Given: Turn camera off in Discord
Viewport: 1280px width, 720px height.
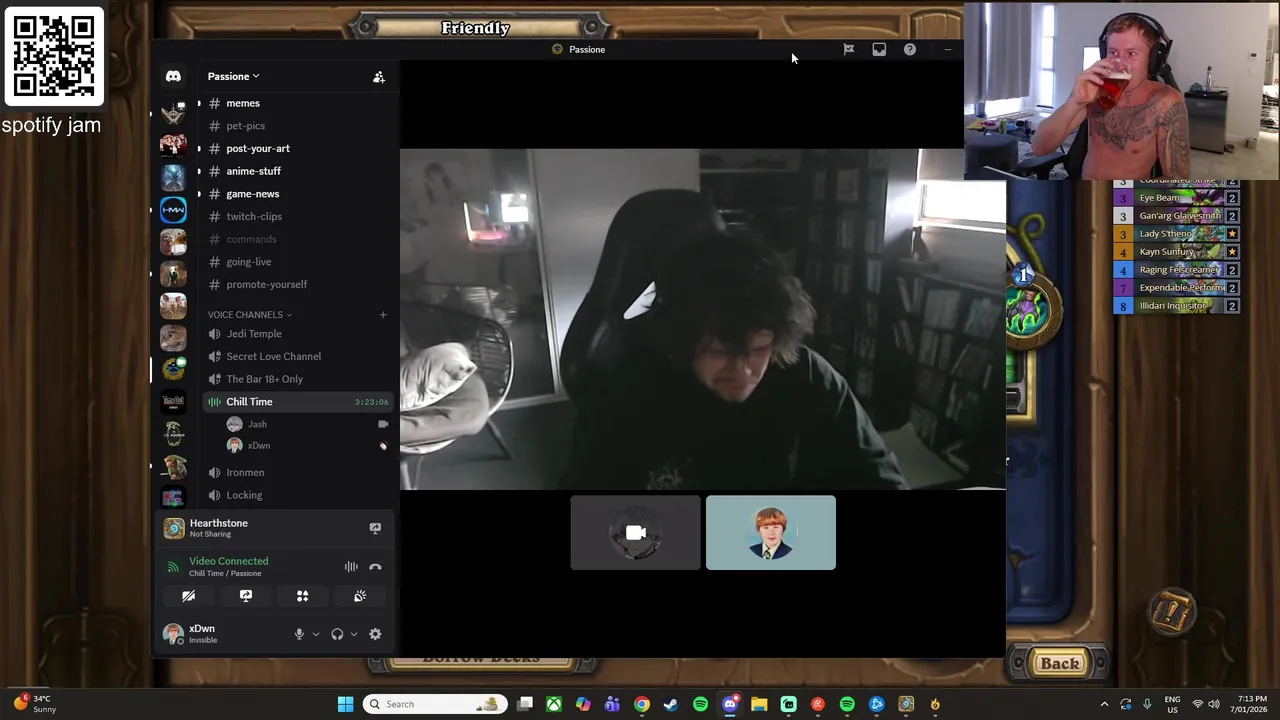Looking at the screenshot, I should 188,596.
